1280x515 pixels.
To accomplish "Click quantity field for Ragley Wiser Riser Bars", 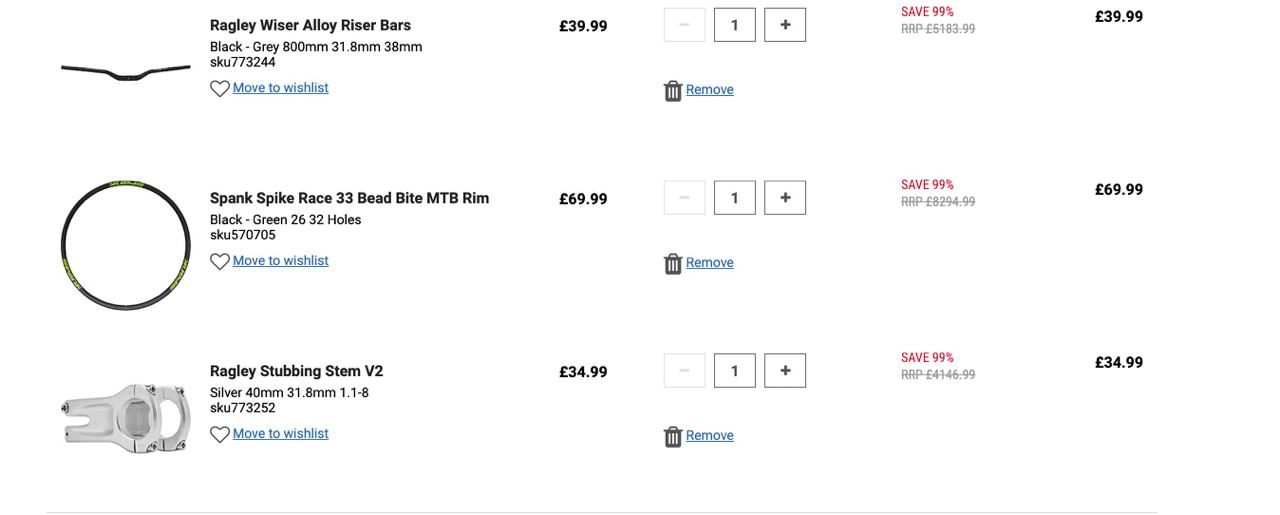I will coord(735,25).
